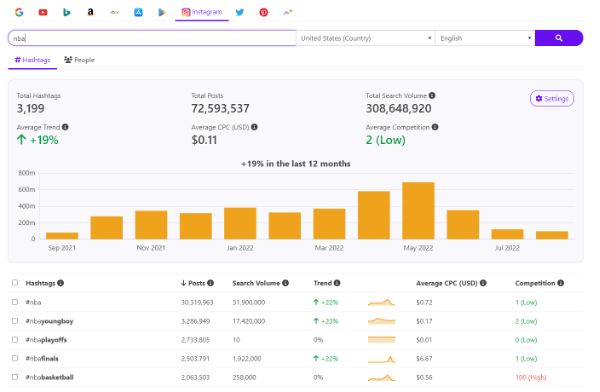Select the Amazon source icon
This screenshot has height=392, width=600.
pos(90,12)
